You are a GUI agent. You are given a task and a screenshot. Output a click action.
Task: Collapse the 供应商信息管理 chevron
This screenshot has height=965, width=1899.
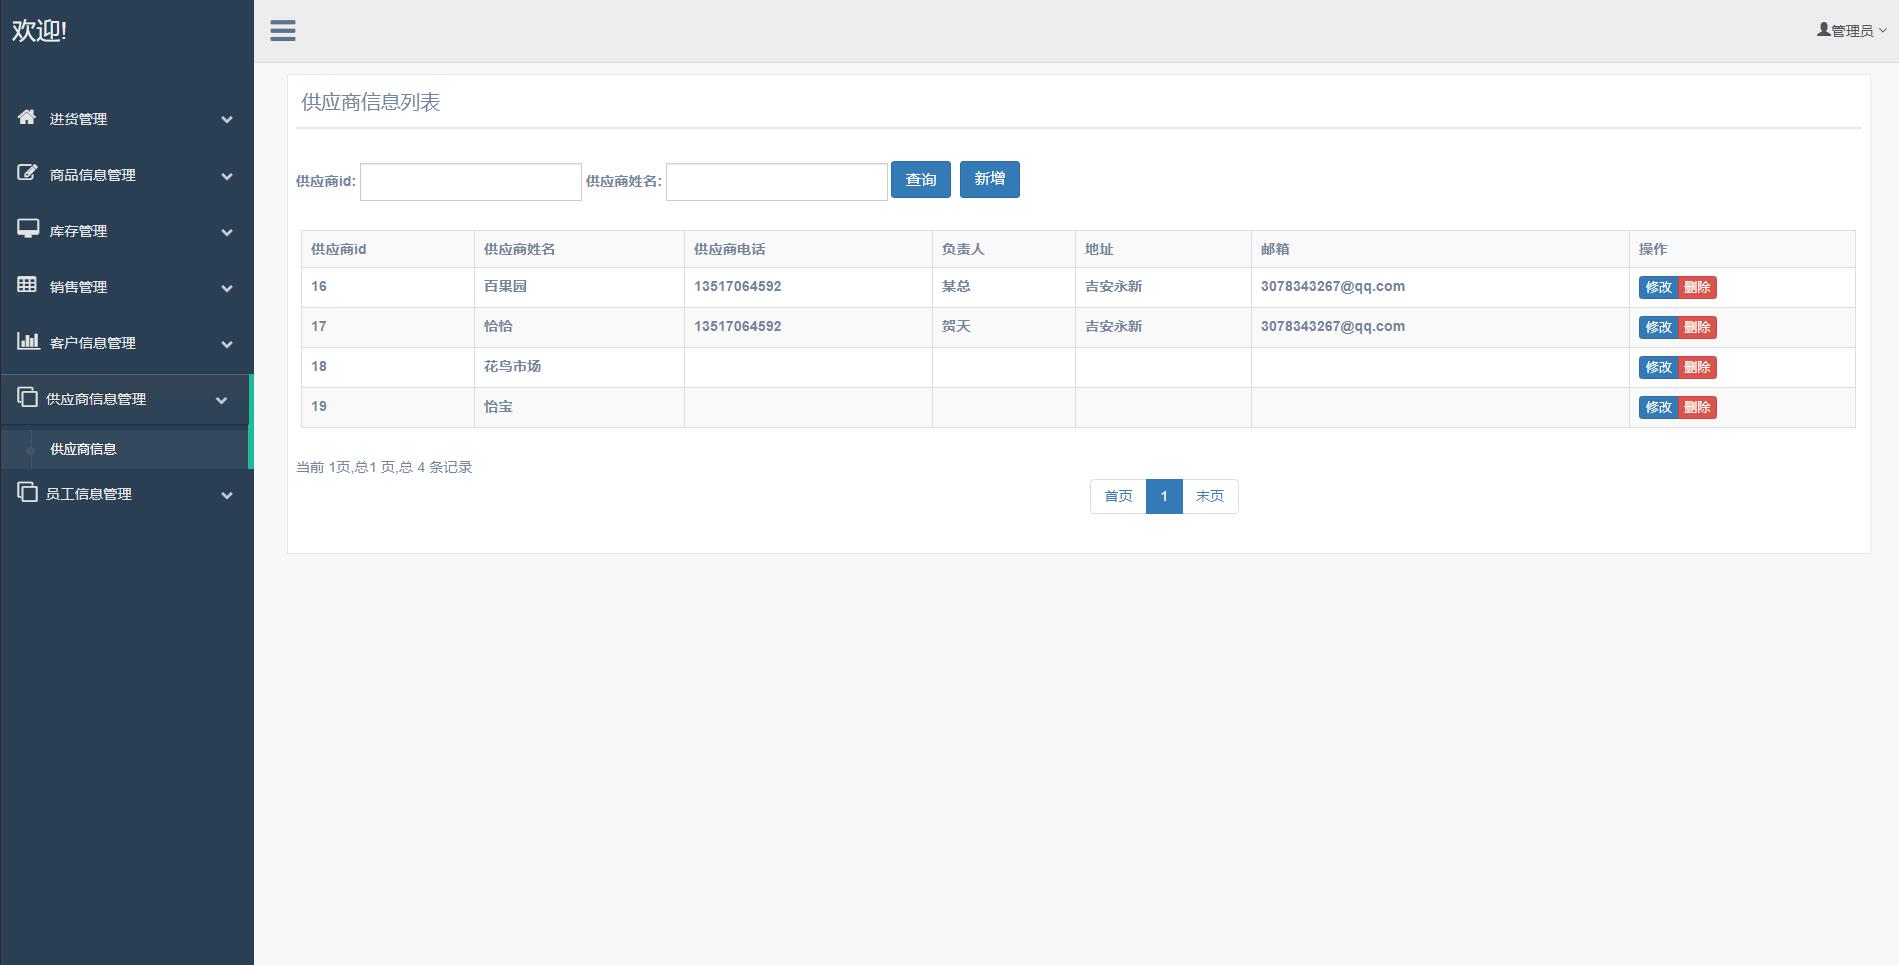click(x=222, y=400)
